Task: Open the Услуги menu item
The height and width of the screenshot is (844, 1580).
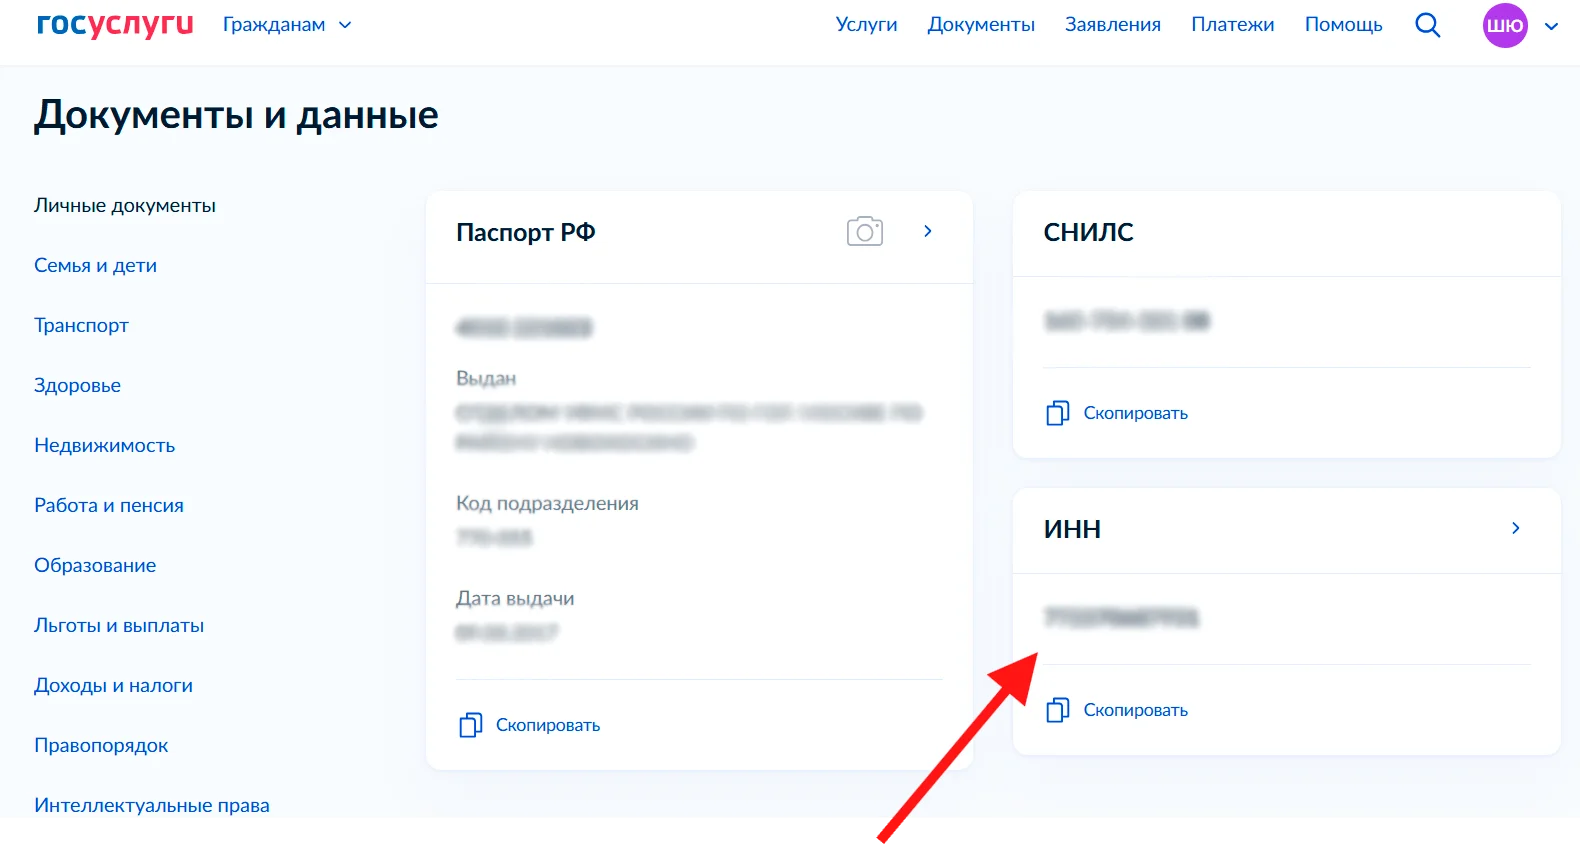Action: click(x=866, y=25)
